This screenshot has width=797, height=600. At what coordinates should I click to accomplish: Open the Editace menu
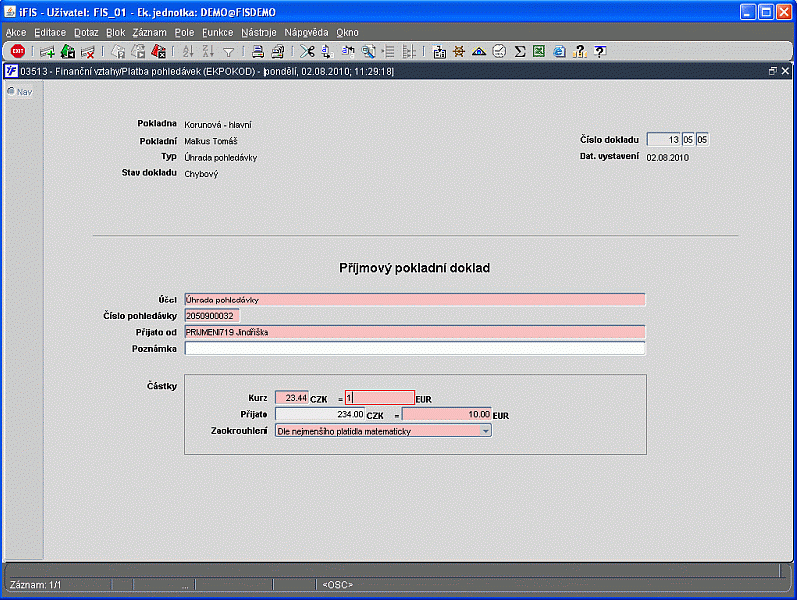click(x=50, y=33)
